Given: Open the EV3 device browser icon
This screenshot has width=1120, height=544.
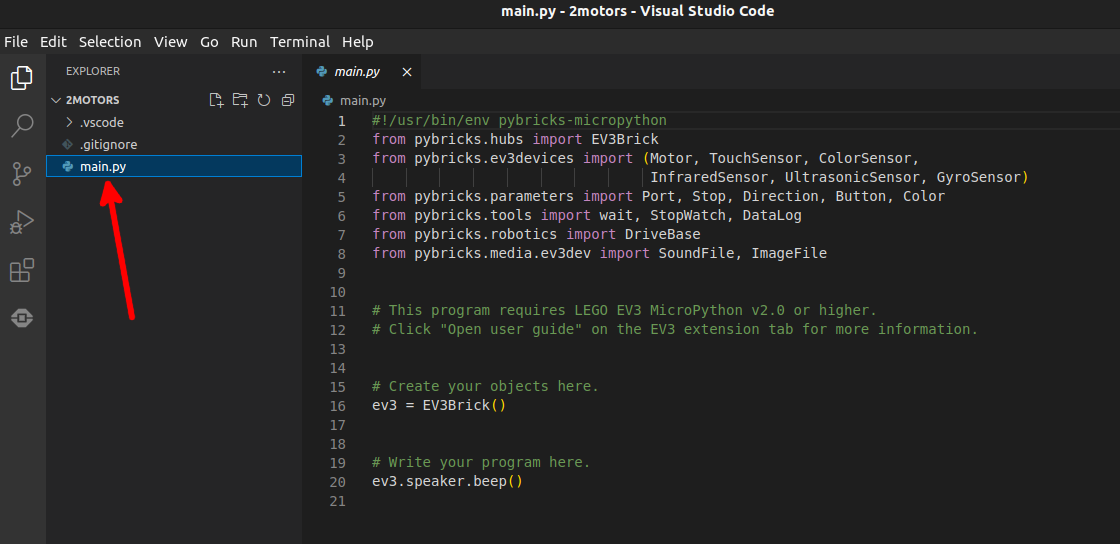Looking at the screenshot, I should click(x=22, y=318).
